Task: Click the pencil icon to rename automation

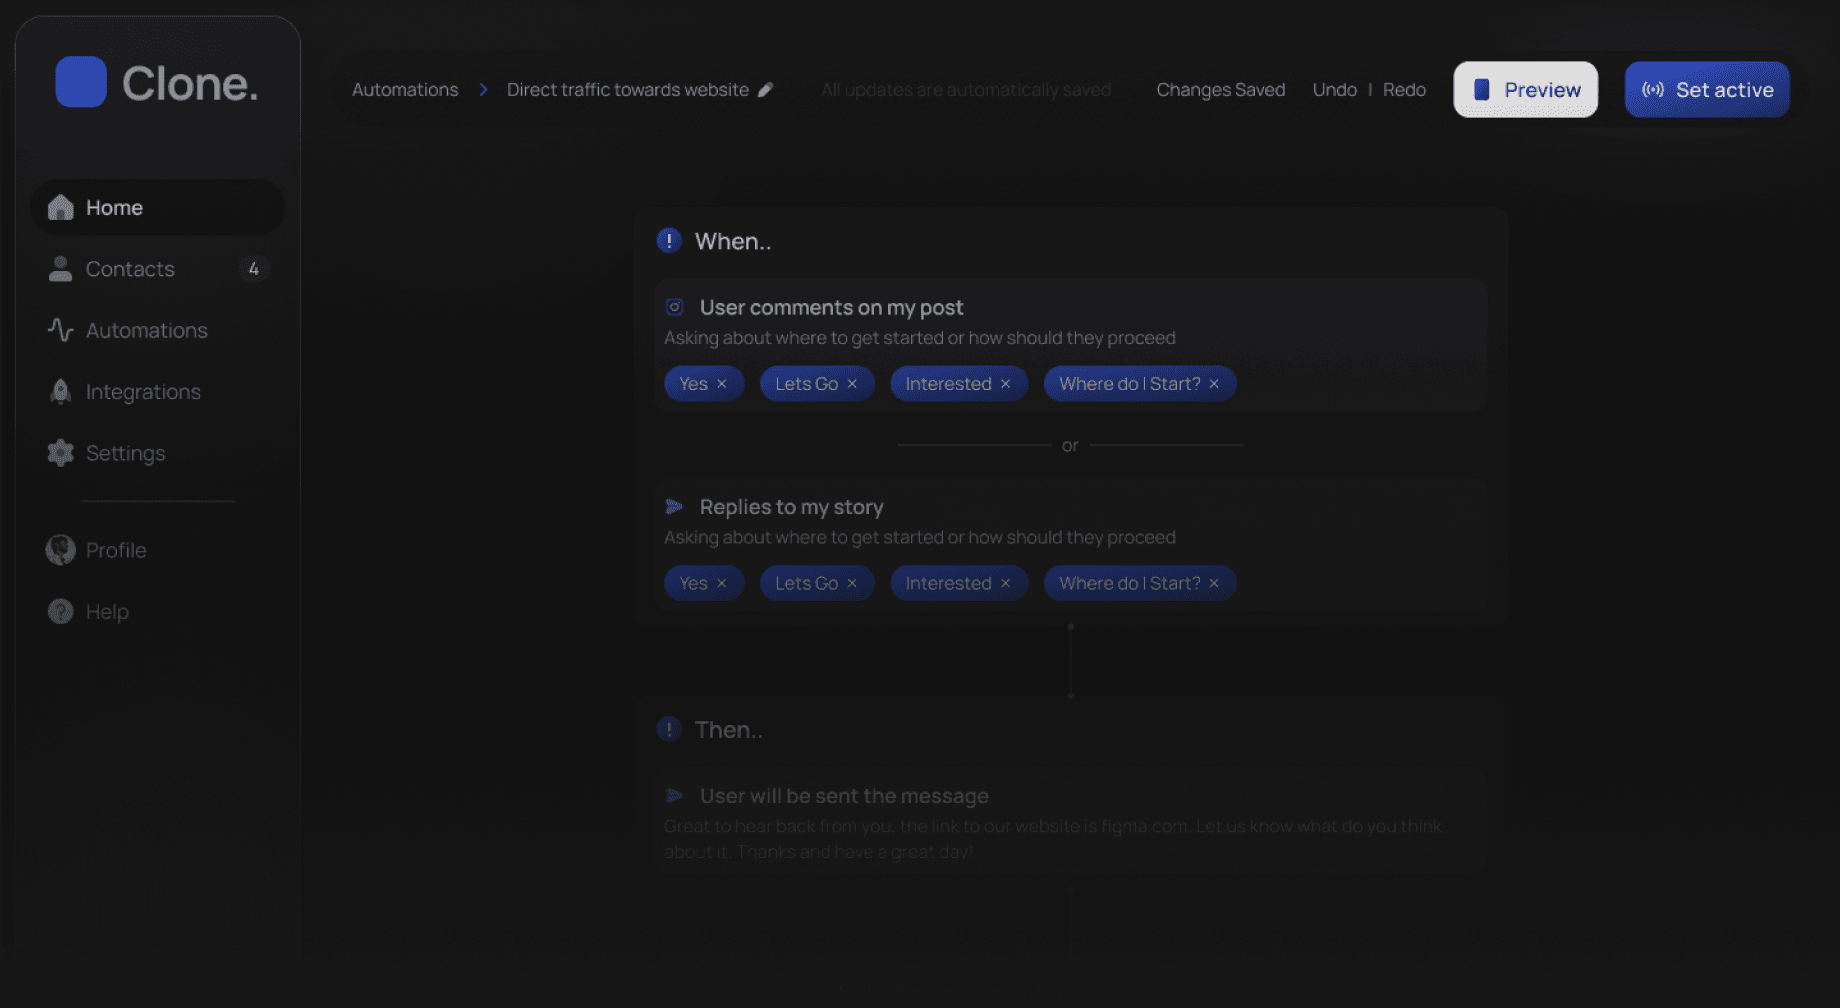Action: 765,90
